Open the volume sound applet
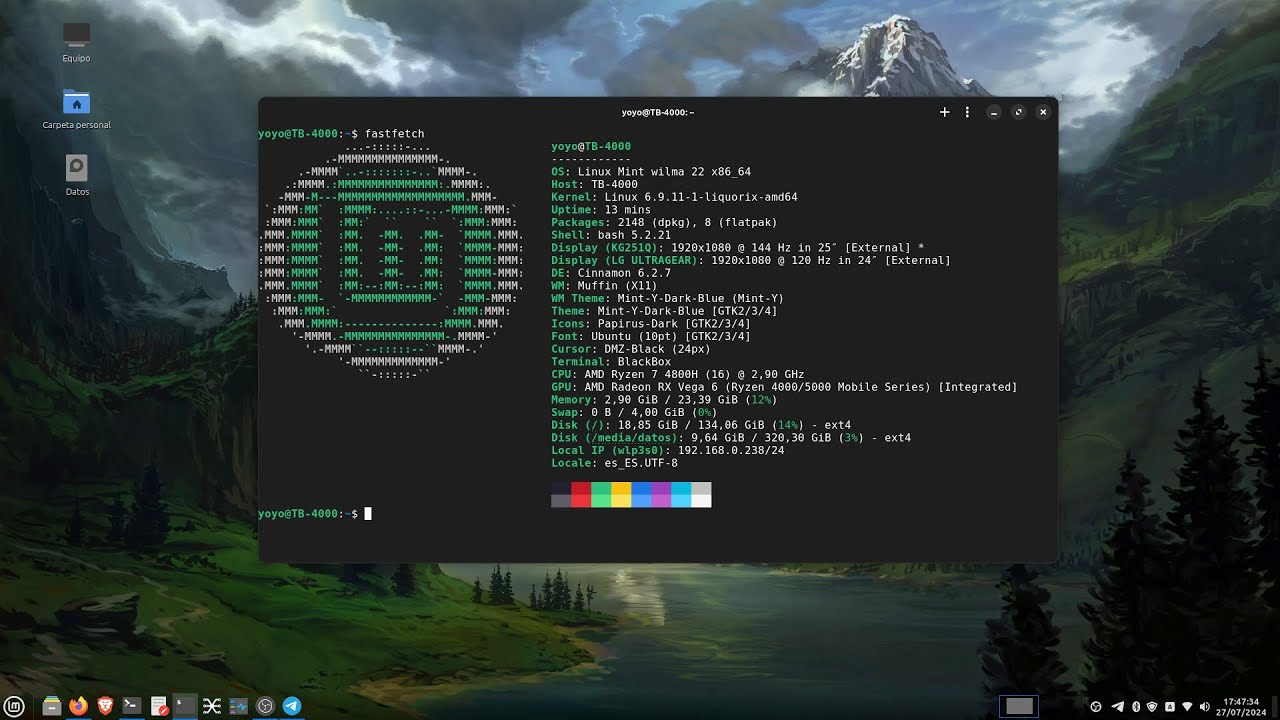This screenshot has width=1280, height=720. pos(1204,707)
